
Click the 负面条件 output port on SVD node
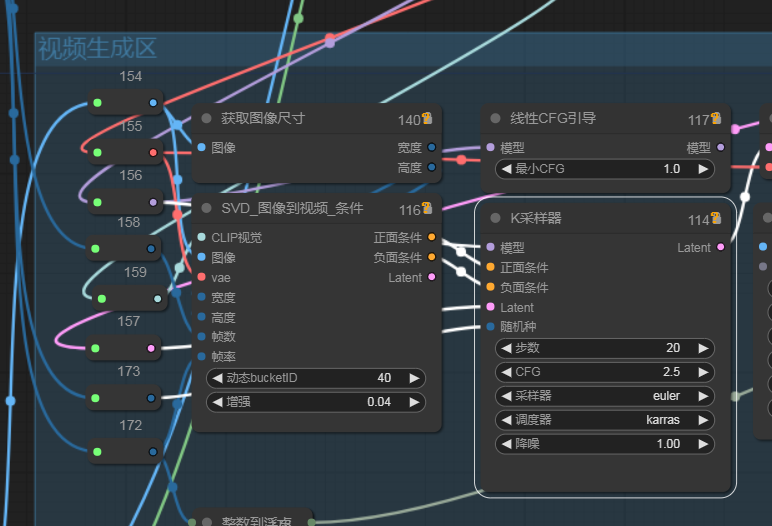(432, 257)
